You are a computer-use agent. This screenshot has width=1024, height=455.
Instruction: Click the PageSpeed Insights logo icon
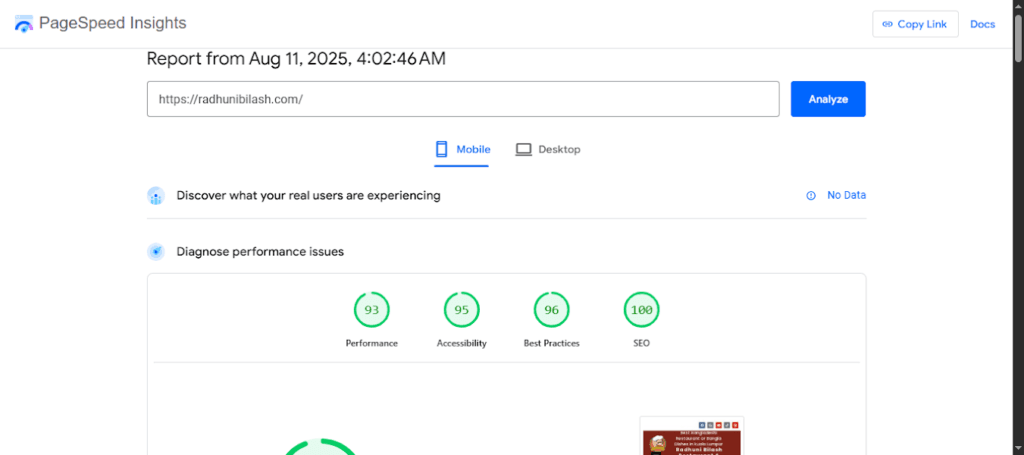24,24
